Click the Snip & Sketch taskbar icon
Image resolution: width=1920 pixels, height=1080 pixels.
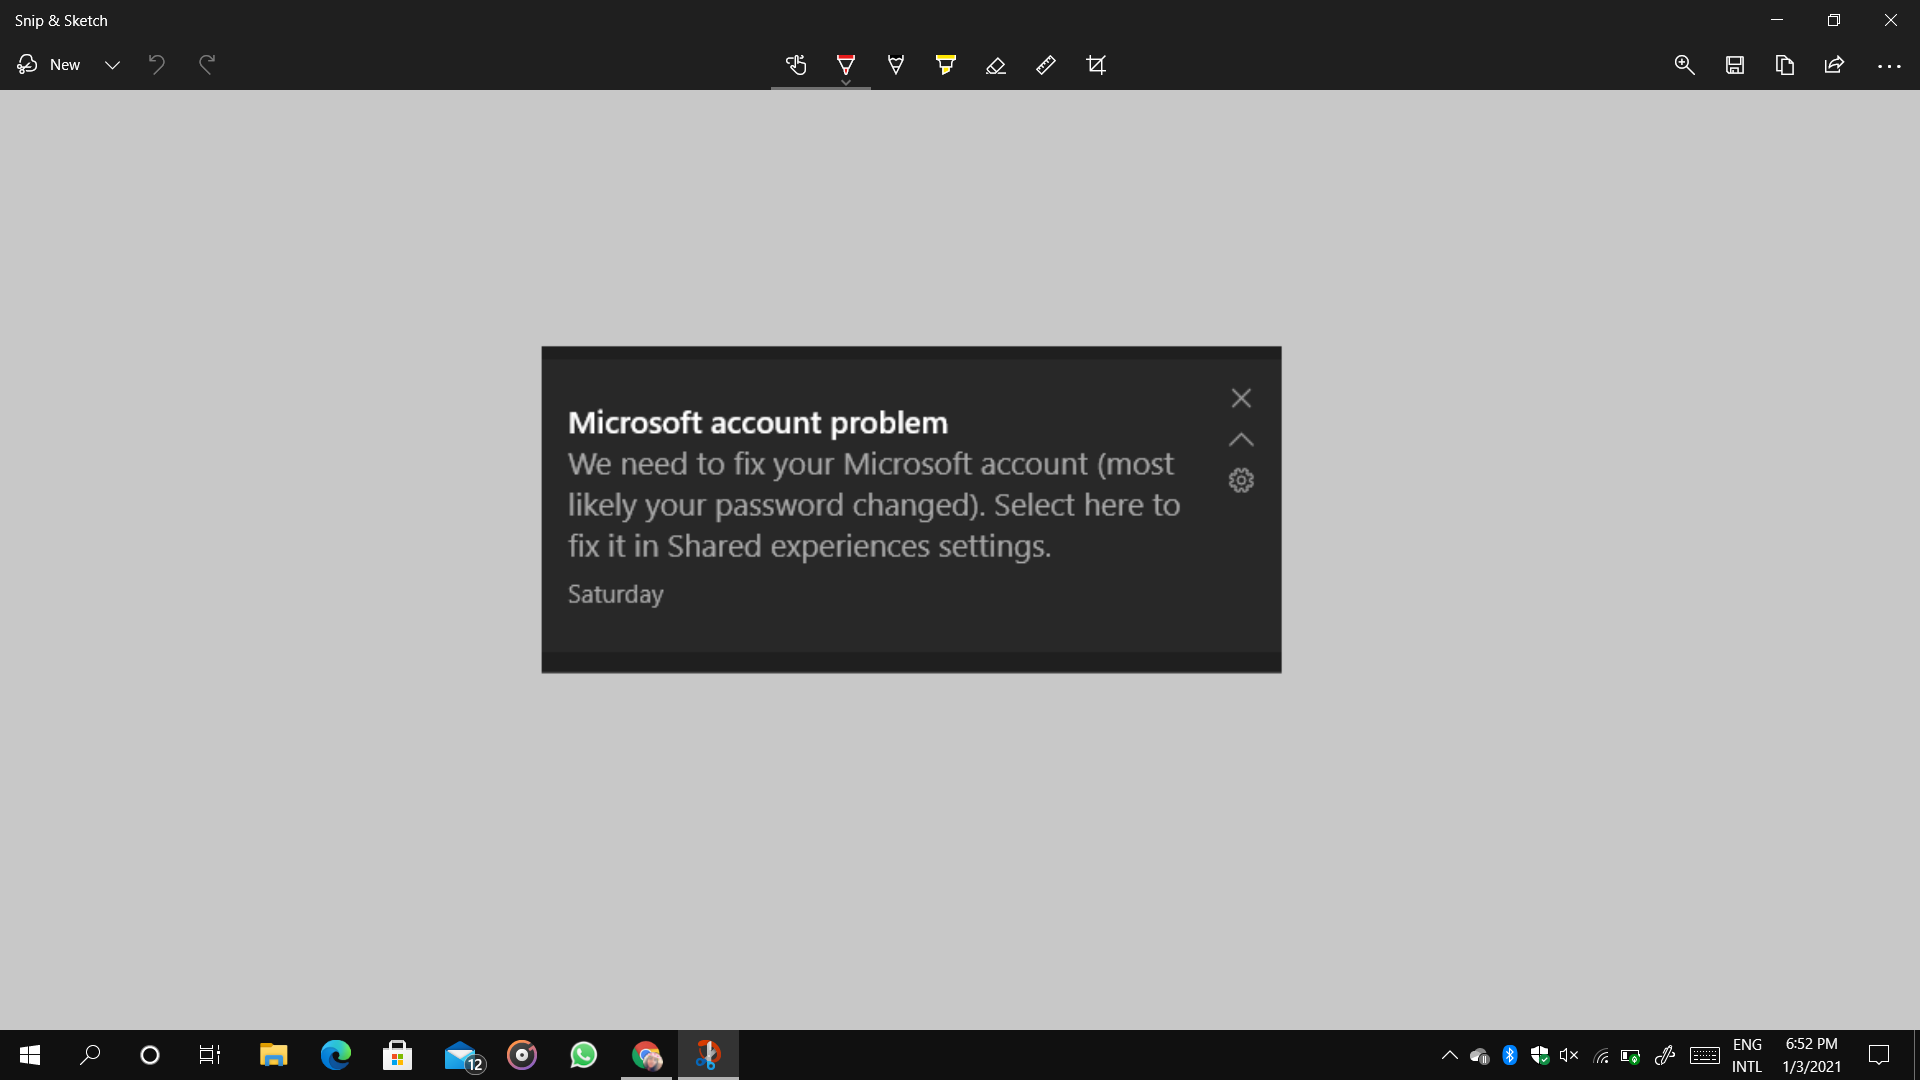[708, 1055]
